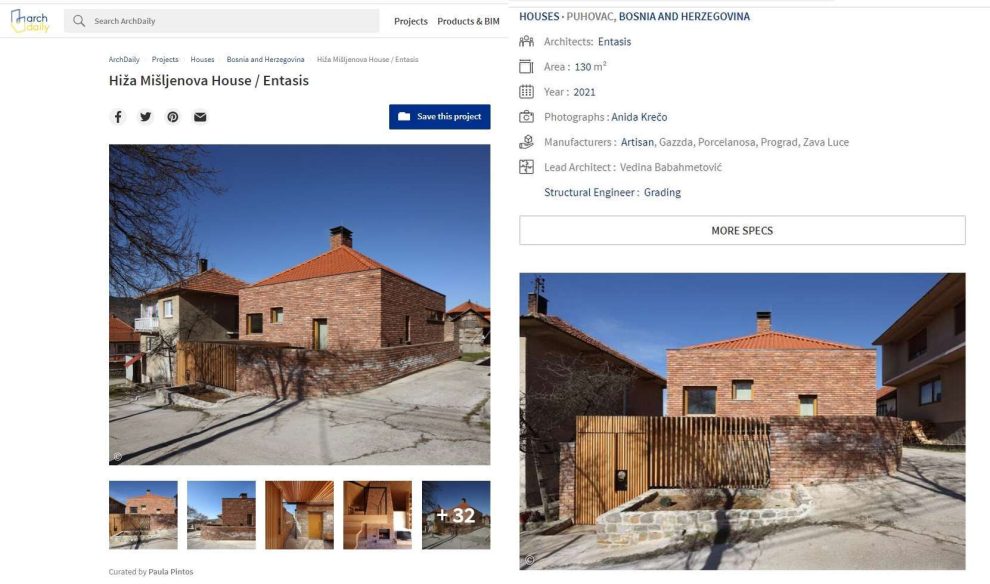Share project on Twitter
This screenshot has height=584, width=990.
pyautogui.click(x=146, y=117)
